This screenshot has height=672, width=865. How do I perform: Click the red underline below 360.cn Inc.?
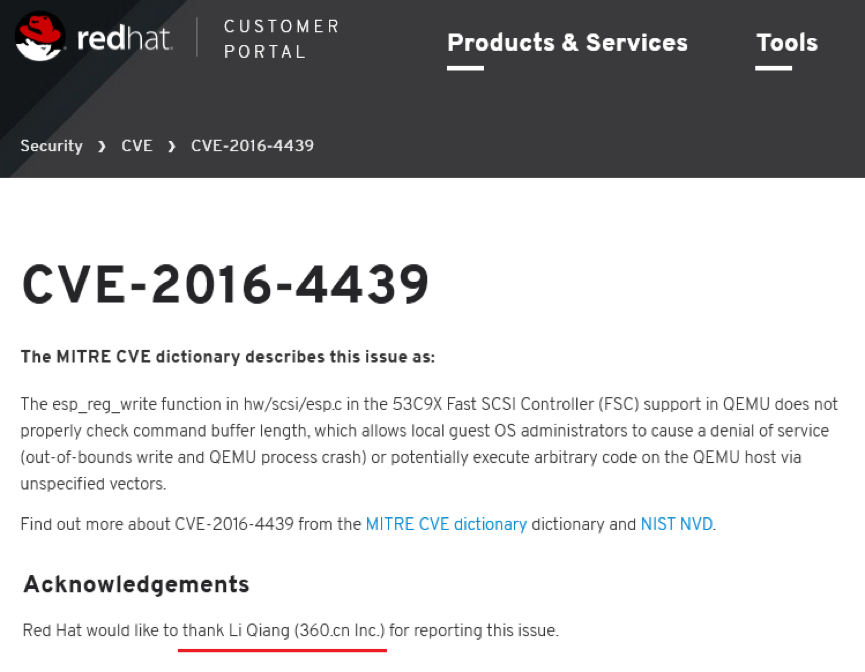[x=283, y=650]
